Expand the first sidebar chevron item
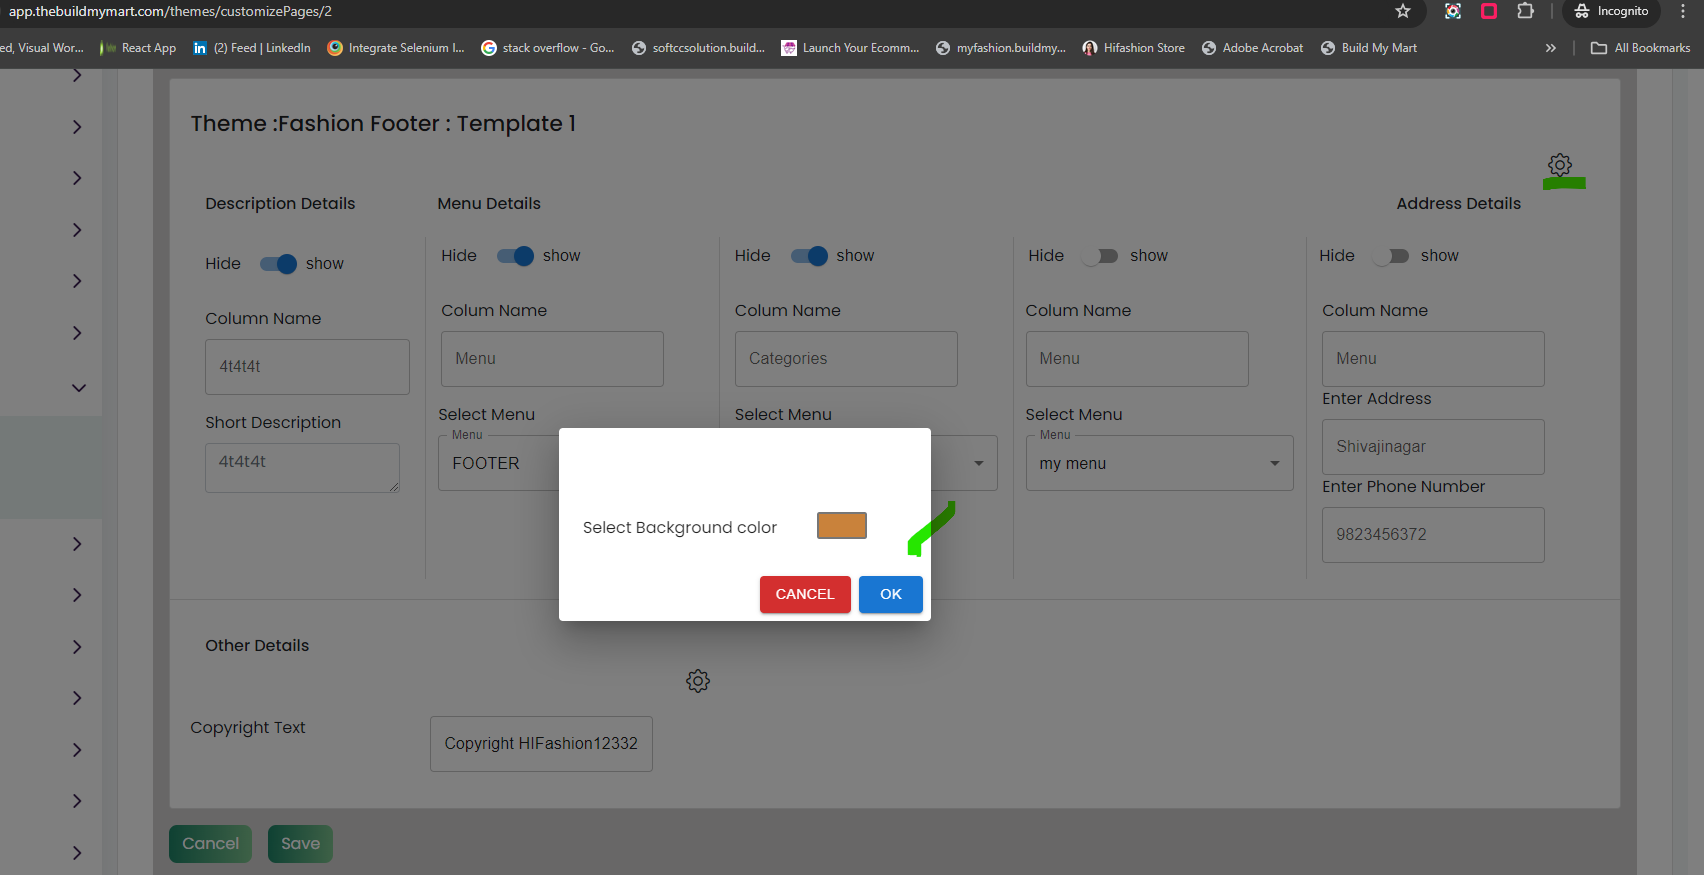The image size is (1704, 875). [x=77, y=76]
